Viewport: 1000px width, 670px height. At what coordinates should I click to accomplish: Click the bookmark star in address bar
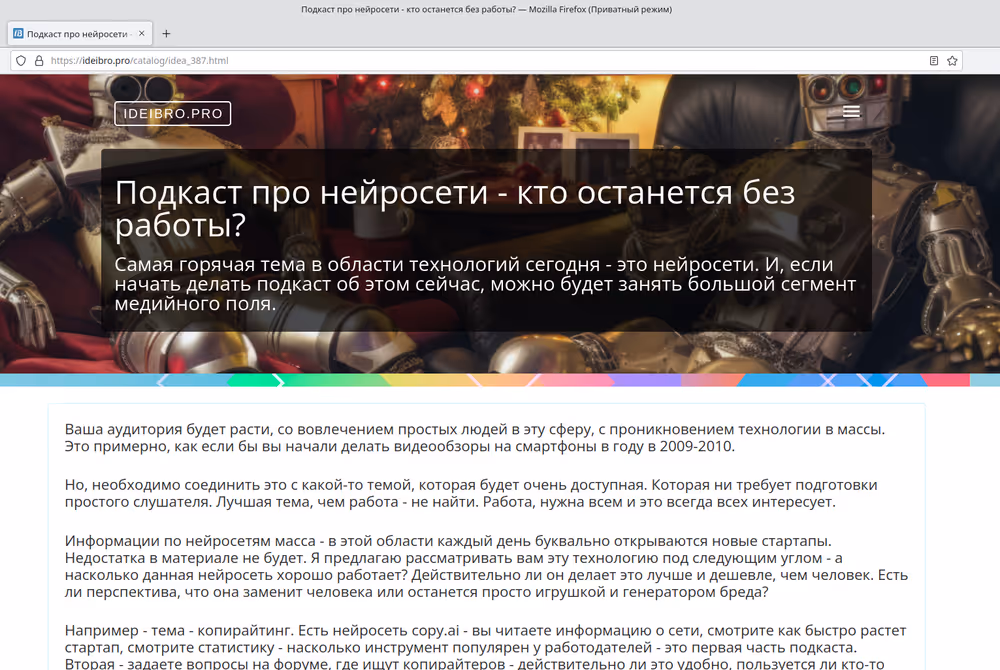(953, 60)
